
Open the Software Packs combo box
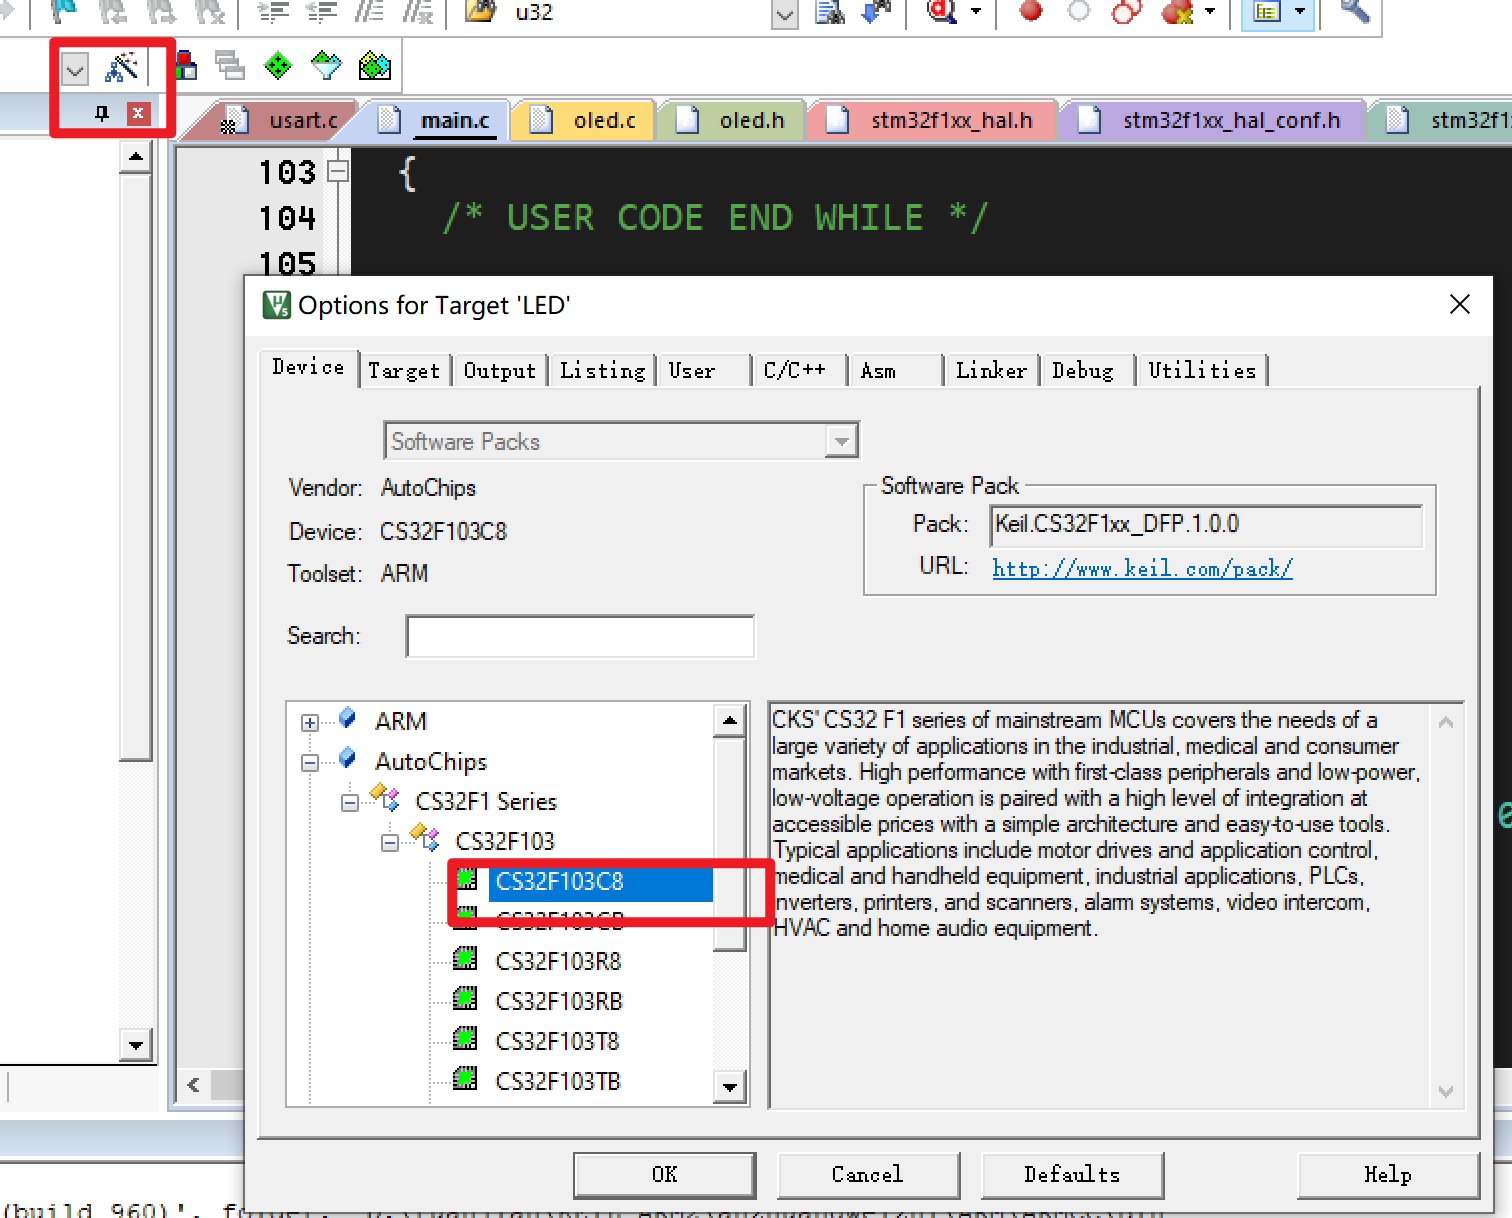tap(621, 441)
